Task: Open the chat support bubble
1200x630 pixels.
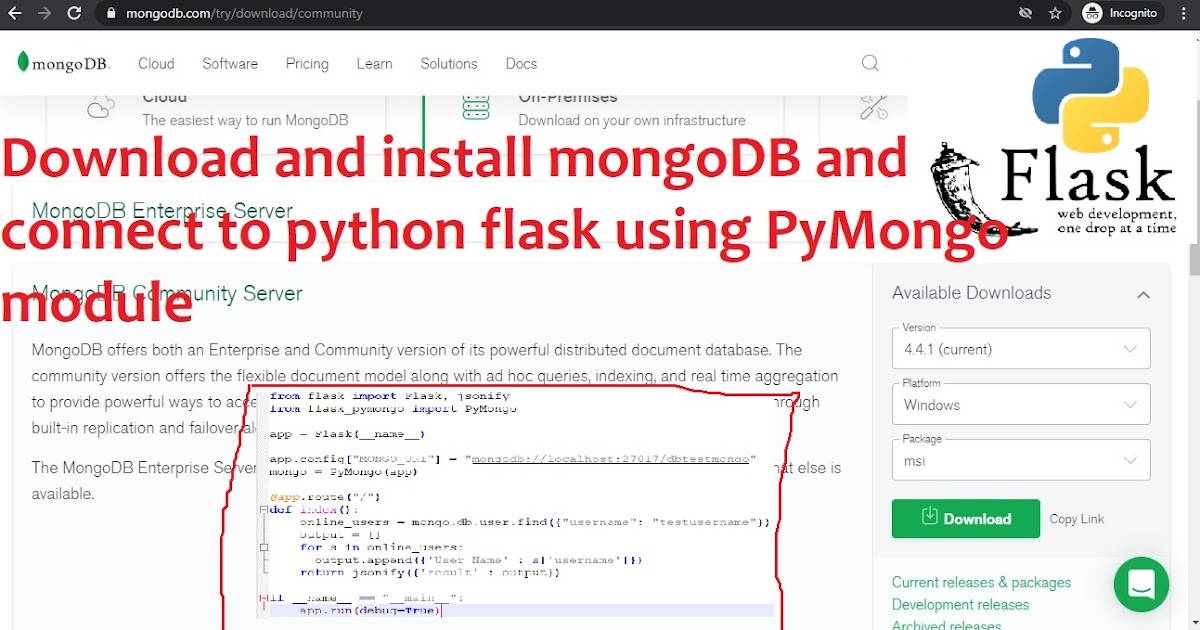Action: tap(1141, 585)
